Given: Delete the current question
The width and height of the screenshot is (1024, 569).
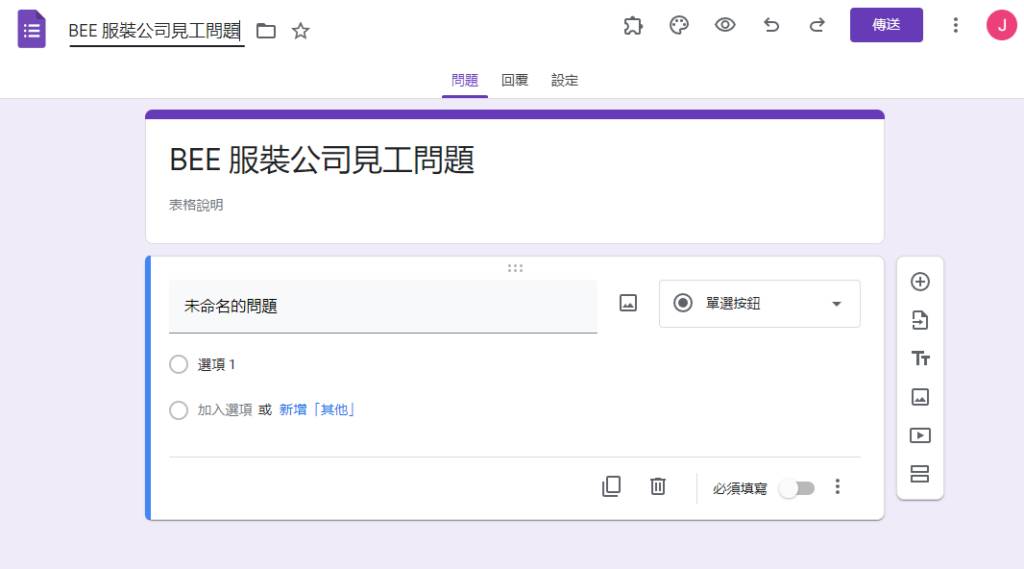Looking at the screenshot, I should [x=658, y=486].
